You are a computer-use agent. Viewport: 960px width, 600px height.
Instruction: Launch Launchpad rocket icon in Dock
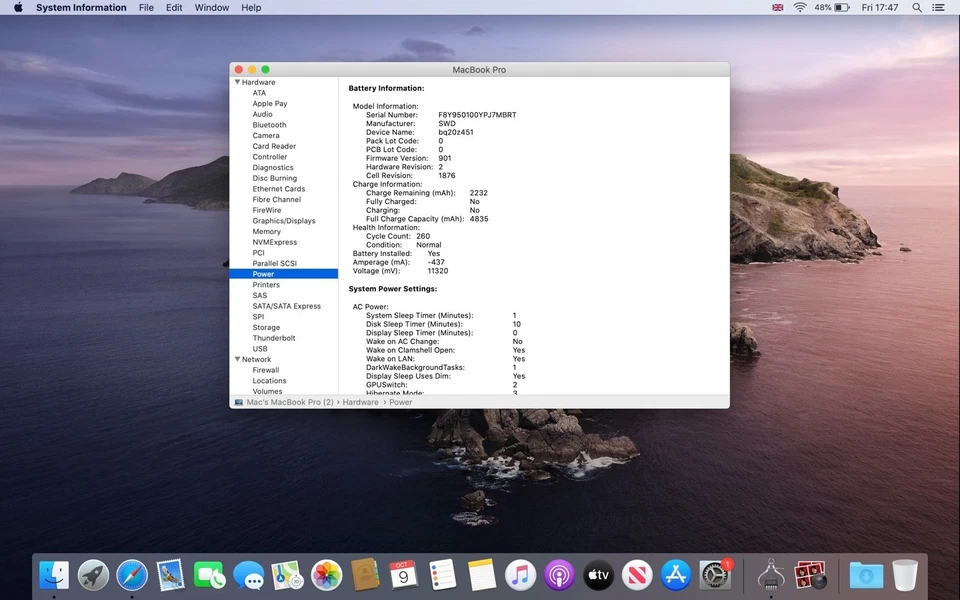click(93, 576)
